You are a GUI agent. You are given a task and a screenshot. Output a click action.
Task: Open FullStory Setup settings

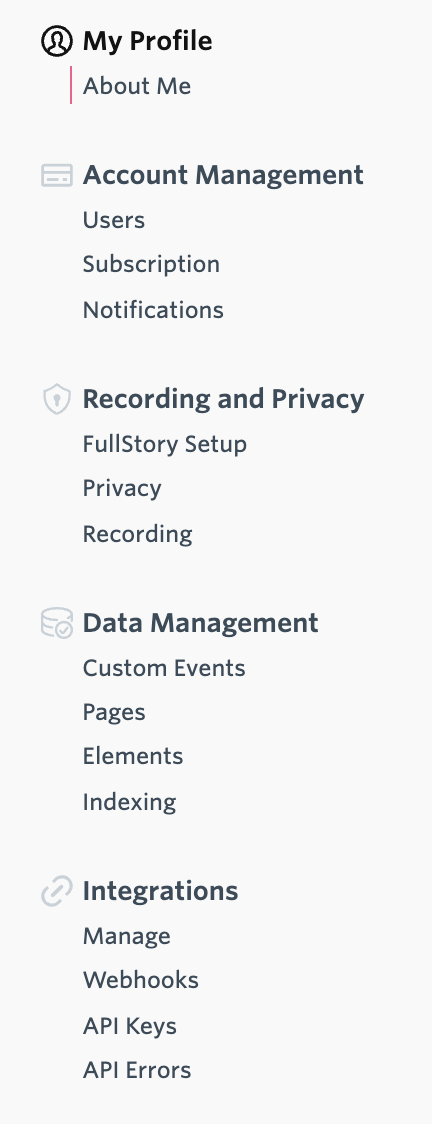(165, 444)
